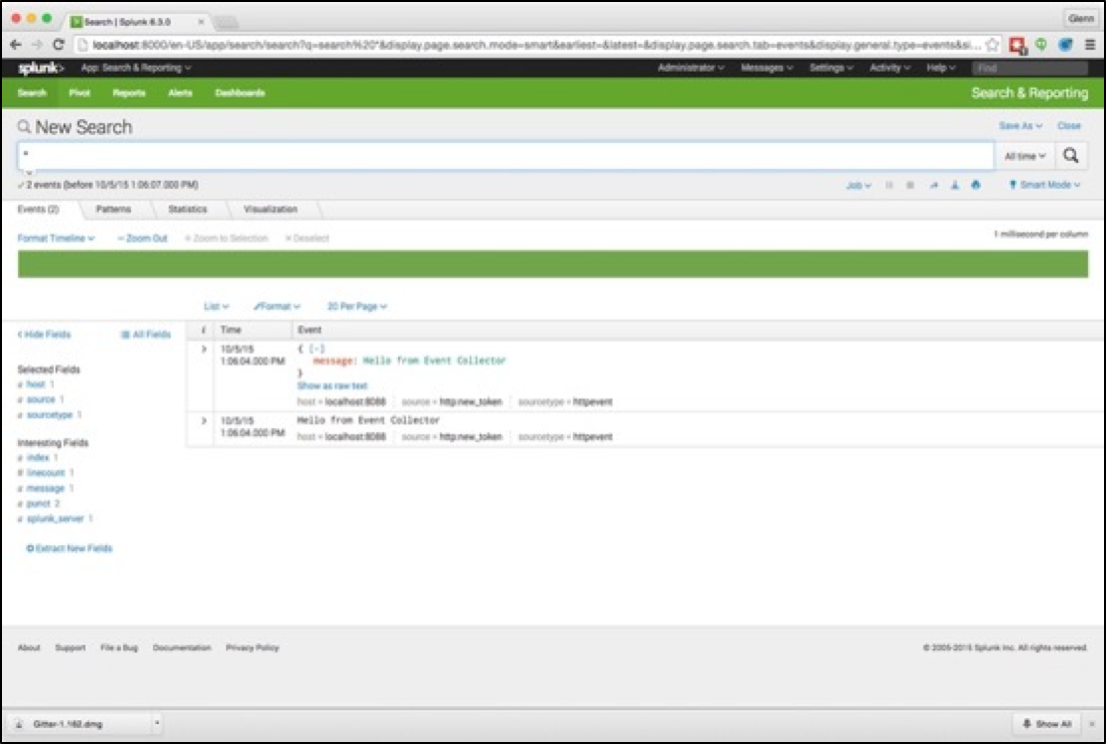Viewport: 1106px width, 744px height.
Task: Export the search results
Action: 954,185
